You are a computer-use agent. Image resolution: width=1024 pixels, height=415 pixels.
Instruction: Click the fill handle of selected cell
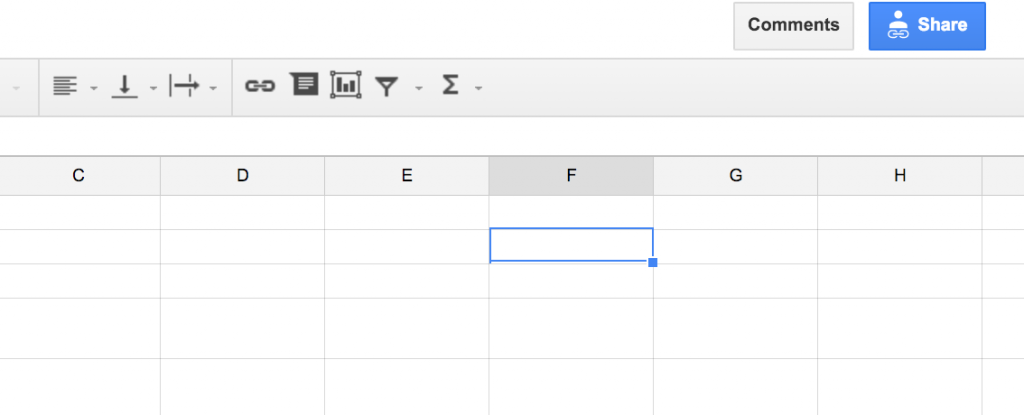click(x=652, y=262)
